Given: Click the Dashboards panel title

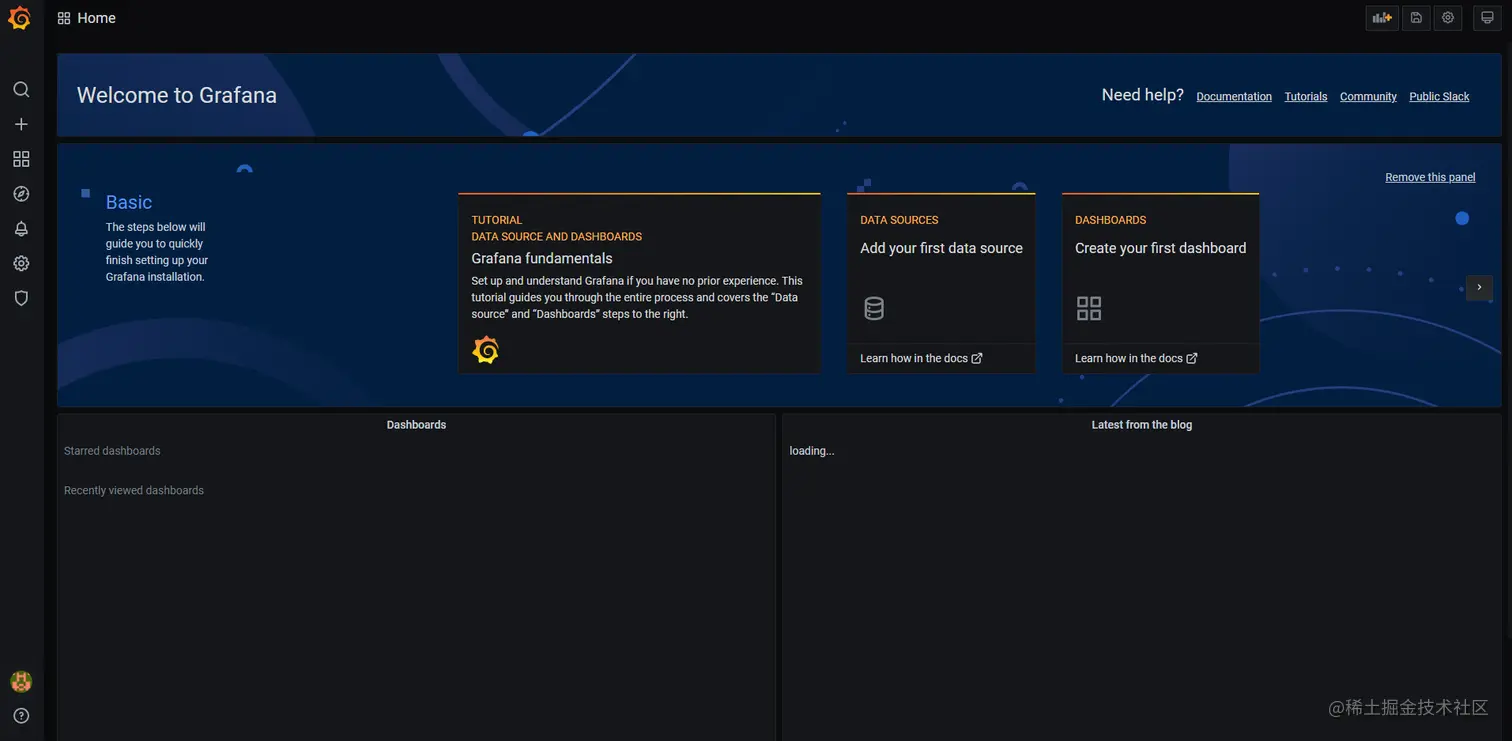Looking at the screenshot, I should click(x=416, y=425).
